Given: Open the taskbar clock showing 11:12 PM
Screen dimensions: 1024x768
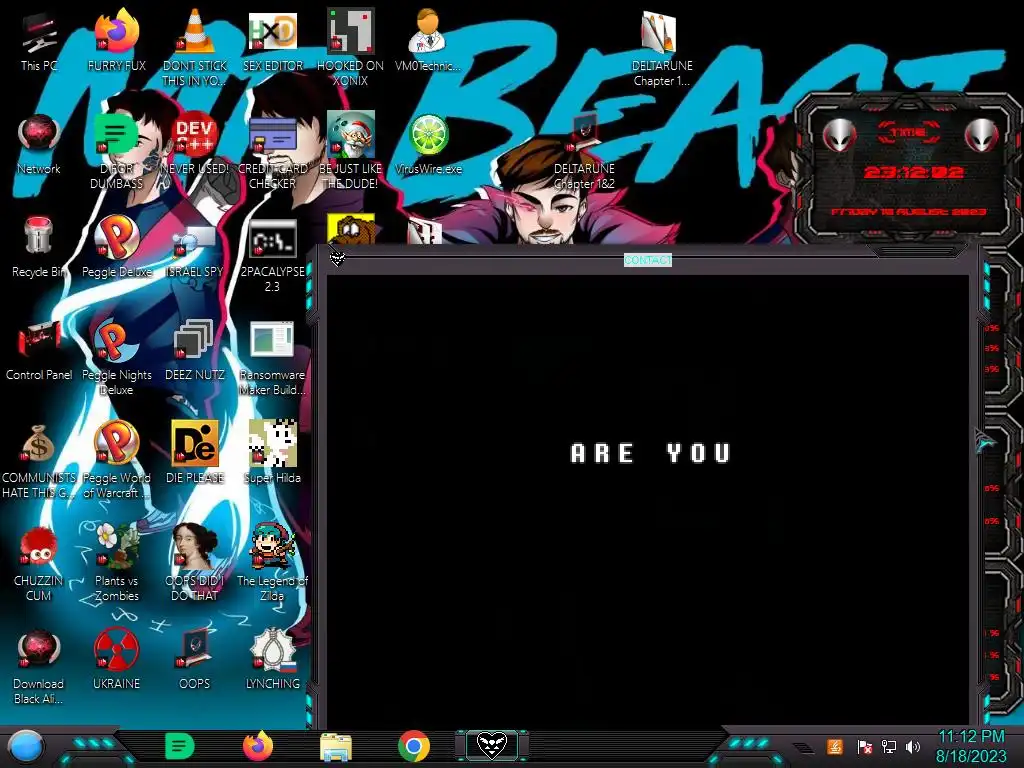Looking at the screenshot, I should pos(971,746).
